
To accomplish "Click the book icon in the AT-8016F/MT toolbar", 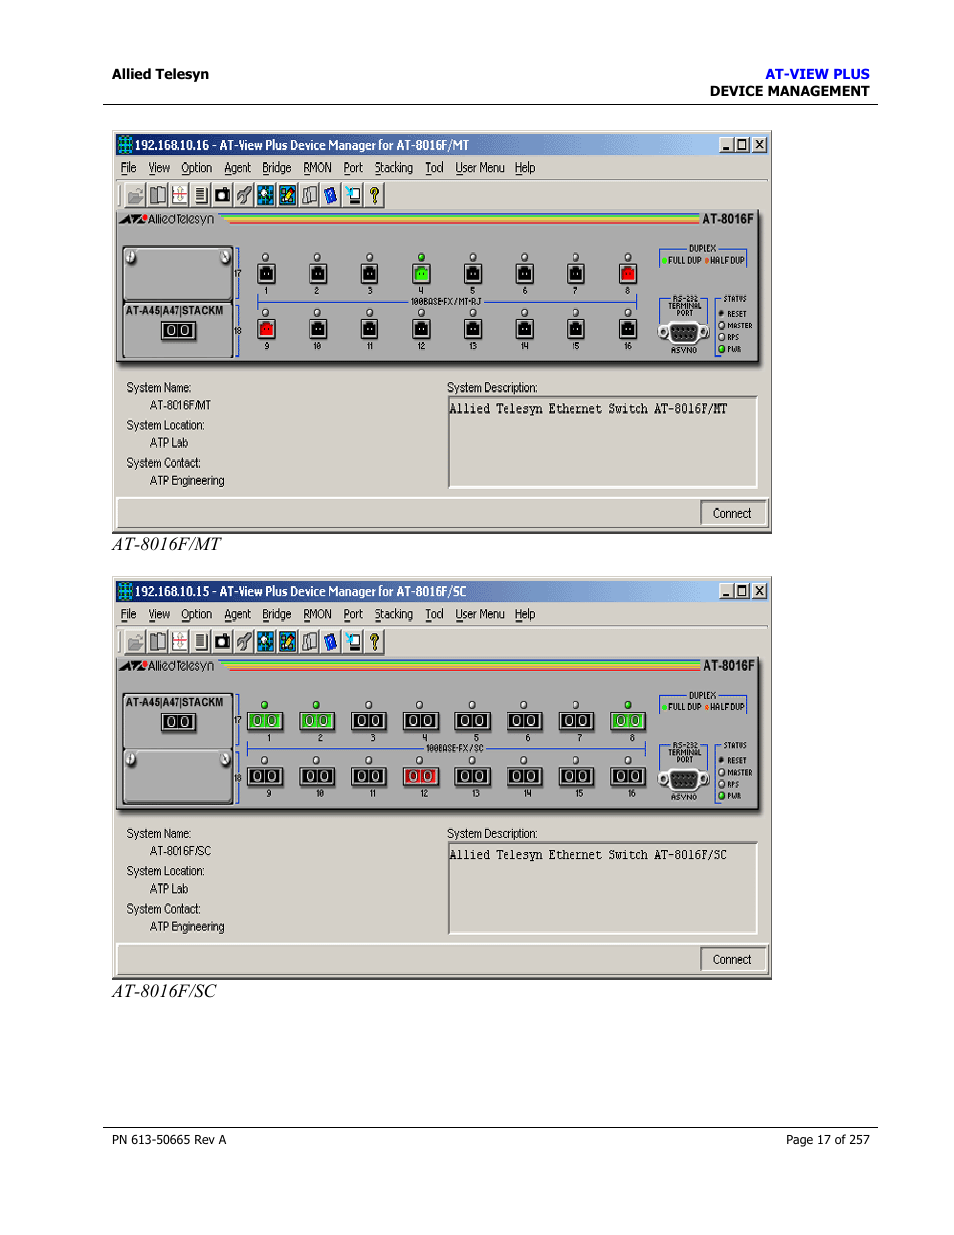I will point(158,196).
